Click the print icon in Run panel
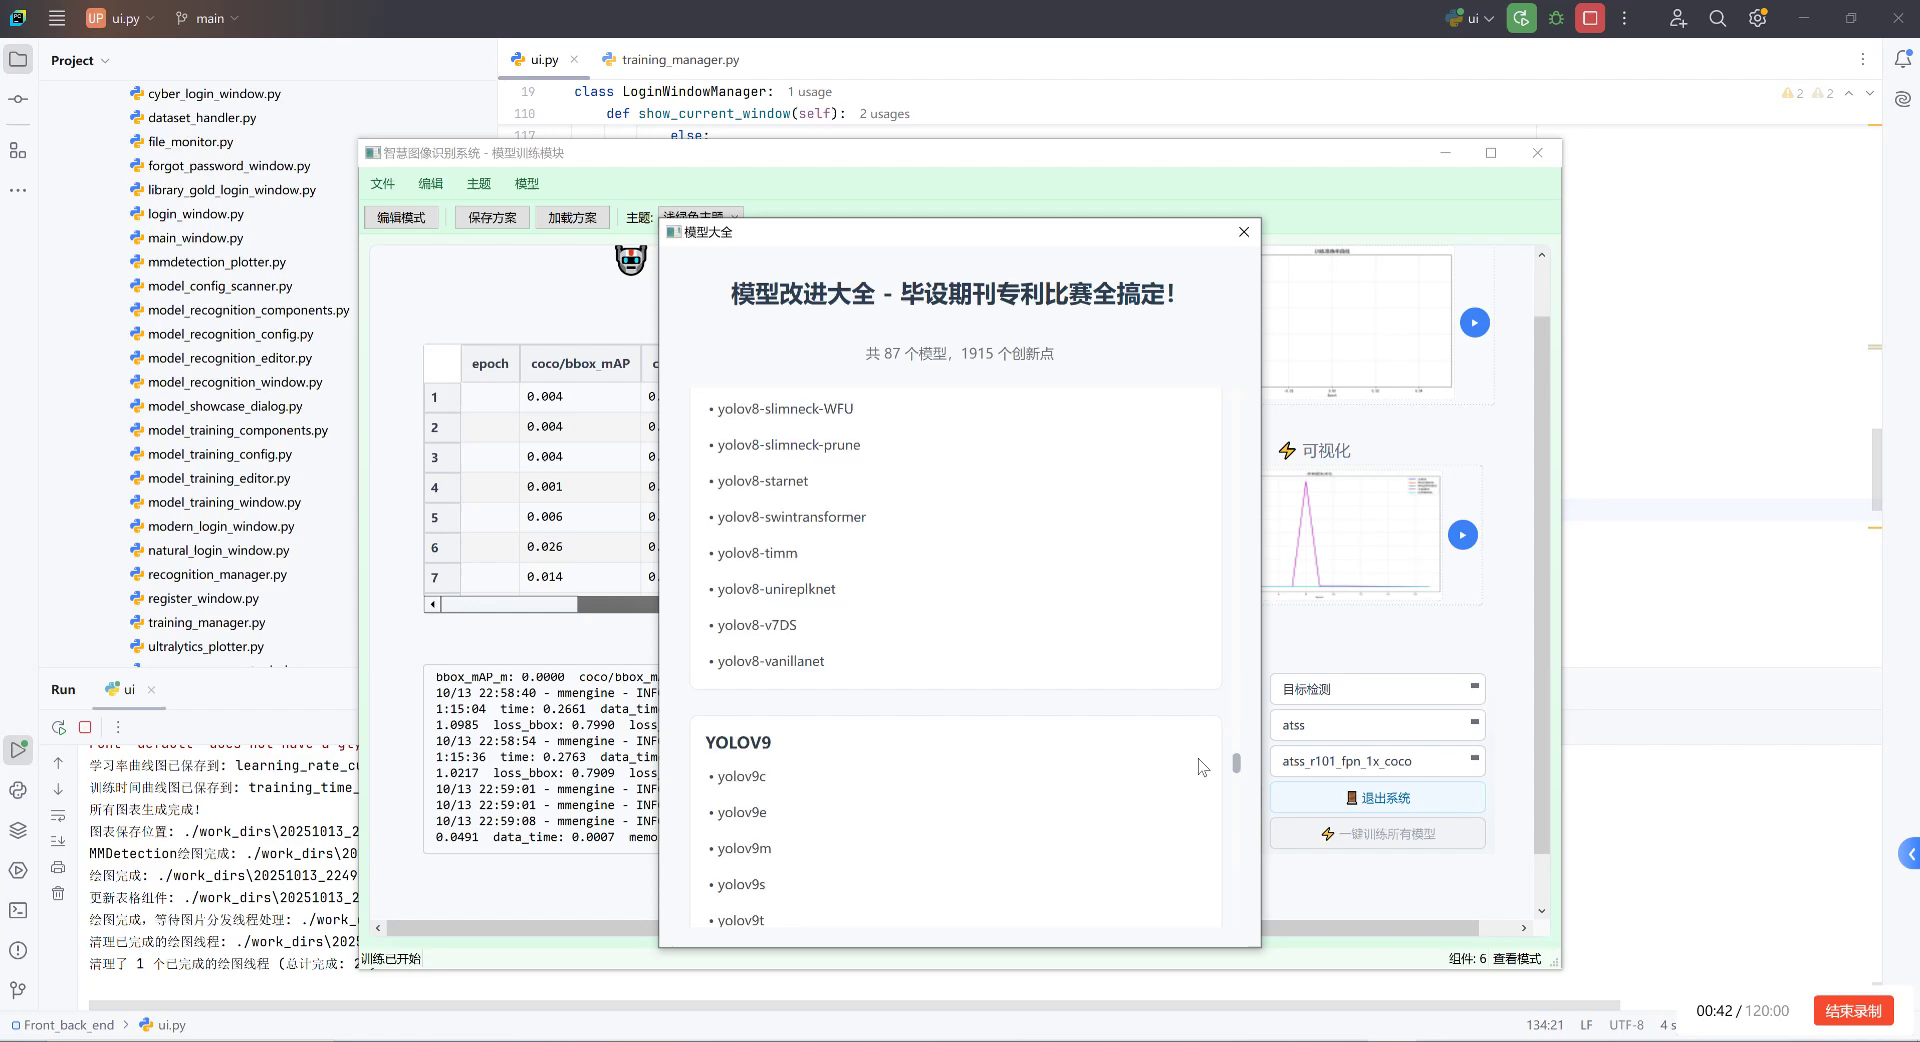This screenshot has width=1920, height=1042. point(58,867)
